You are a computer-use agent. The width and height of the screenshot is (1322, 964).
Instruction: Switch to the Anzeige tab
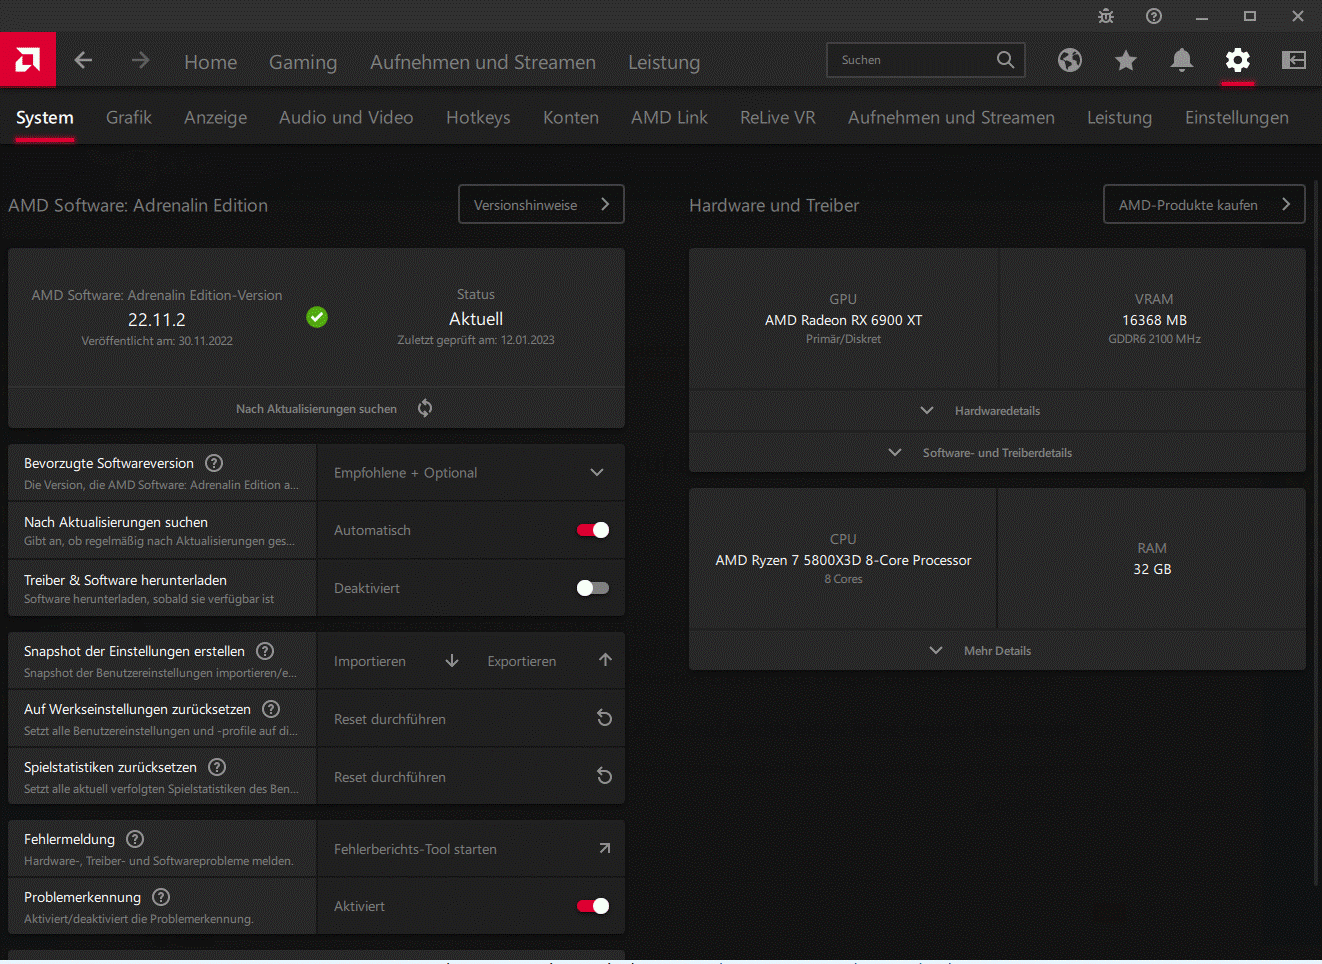[x=215, y=118]
